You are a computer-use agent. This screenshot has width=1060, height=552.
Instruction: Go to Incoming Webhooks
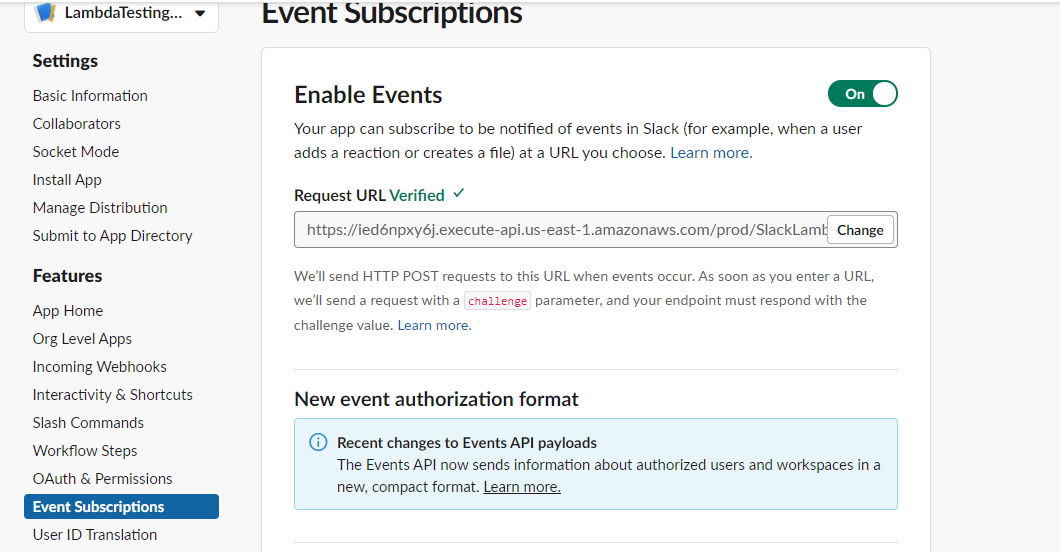[99, 367]
